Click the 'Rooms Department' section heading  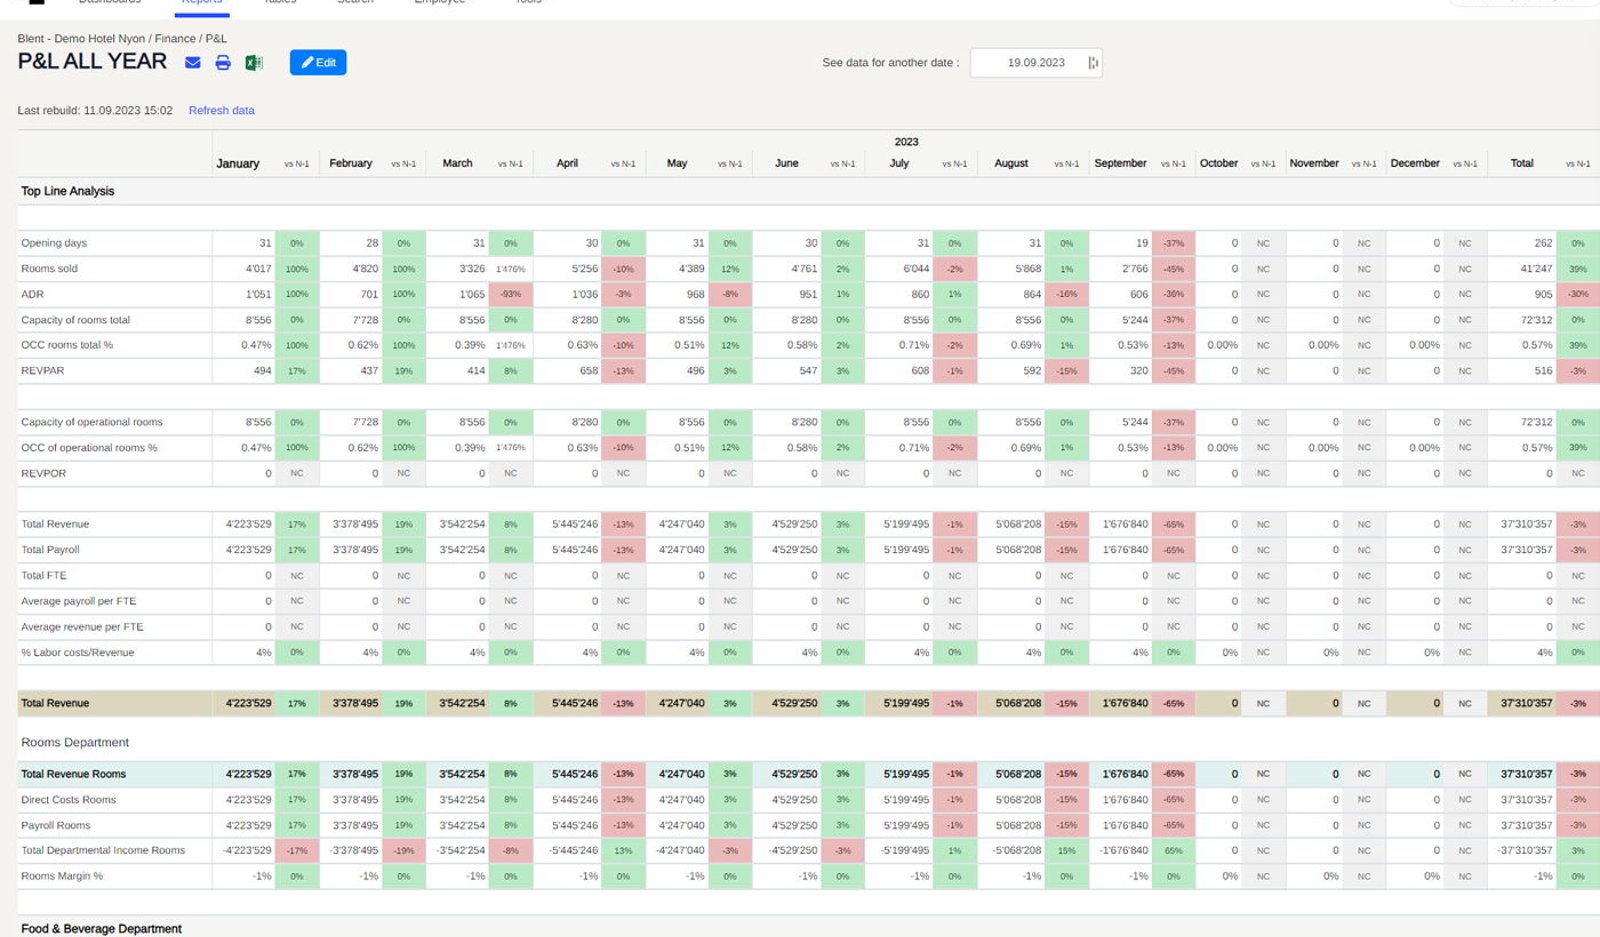click(75, 742)
